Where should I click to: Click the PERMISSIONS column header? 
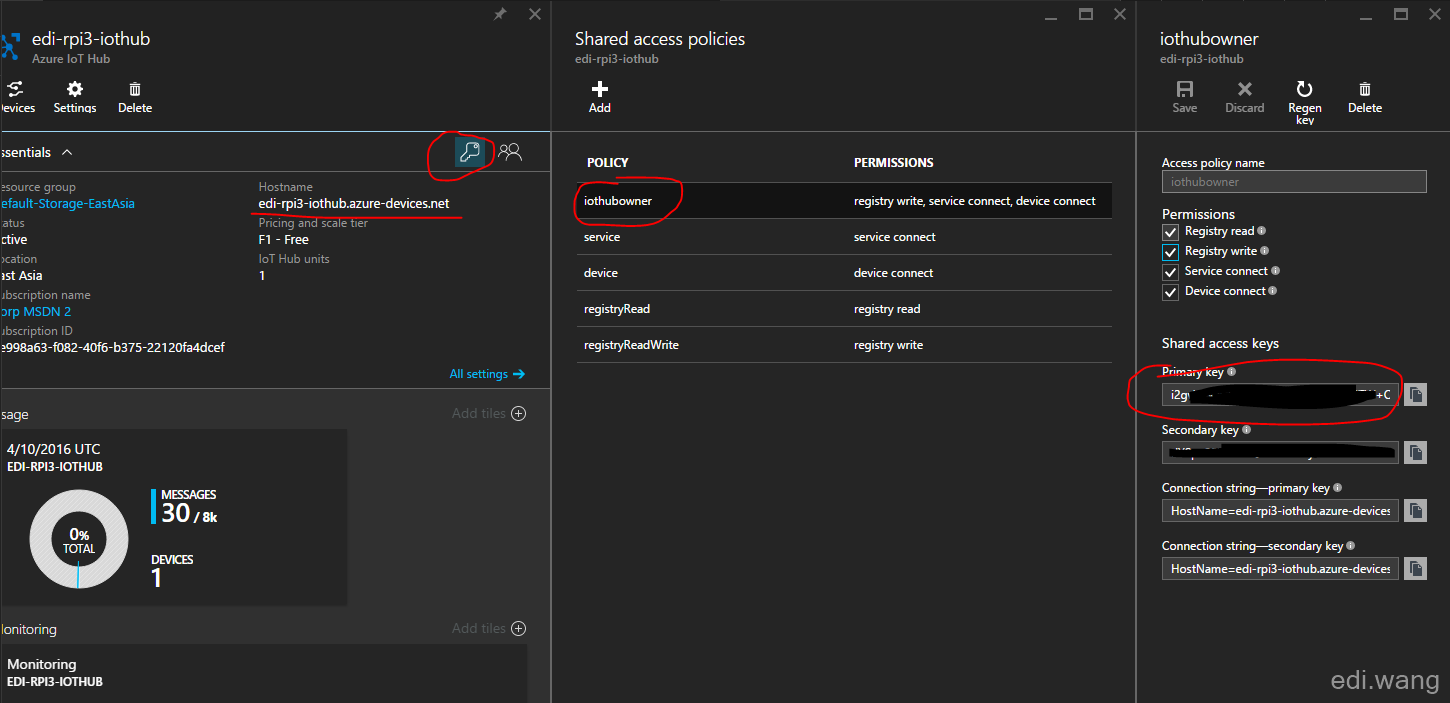point(894,162)
